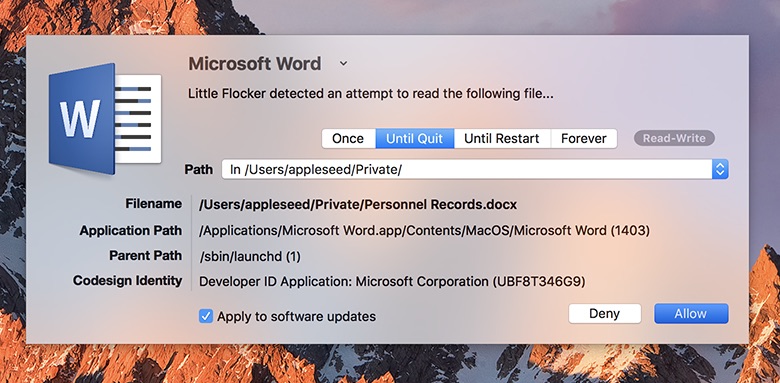Select the /sbin/launchd (1) parent path
Screen dimensions: 780x383
coord(250,257)
